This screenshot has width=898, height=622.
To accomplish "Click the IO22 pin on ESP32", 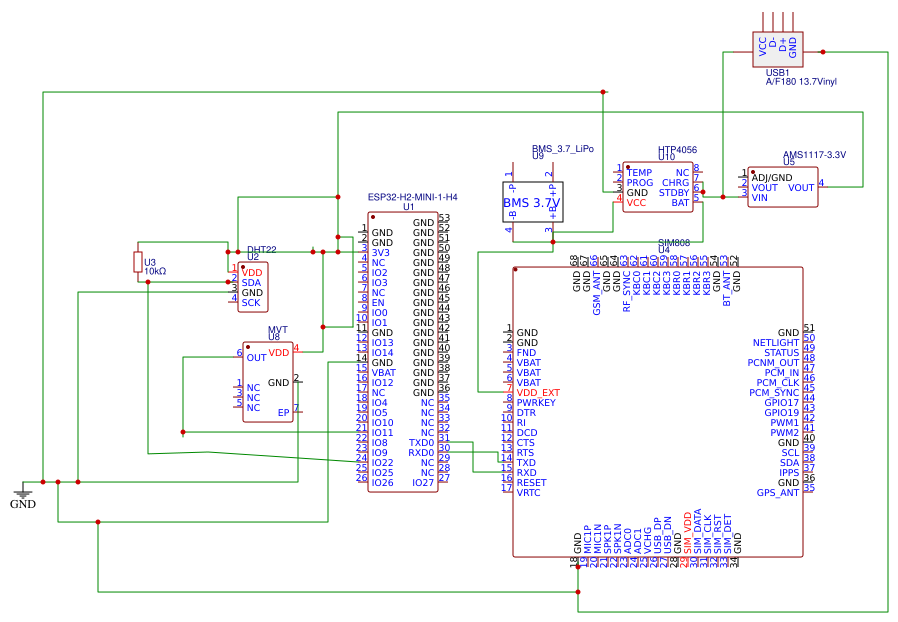I will click(x=383, y=463).
